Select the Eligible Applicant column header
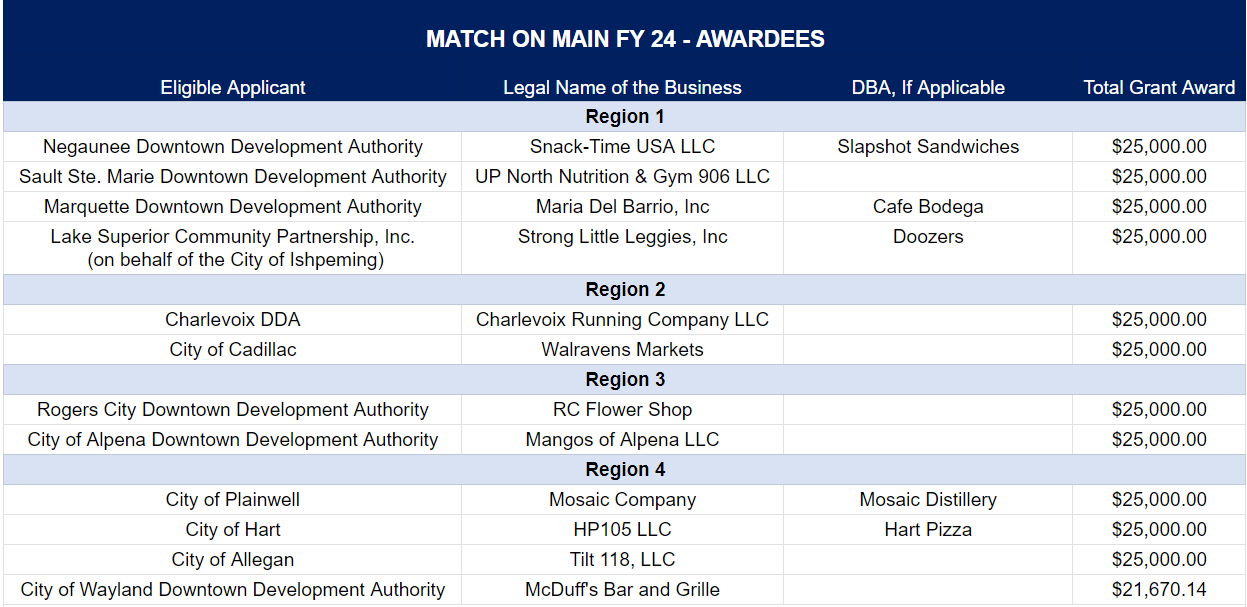This screenshot has height=607, width=1247. point(233,88)
